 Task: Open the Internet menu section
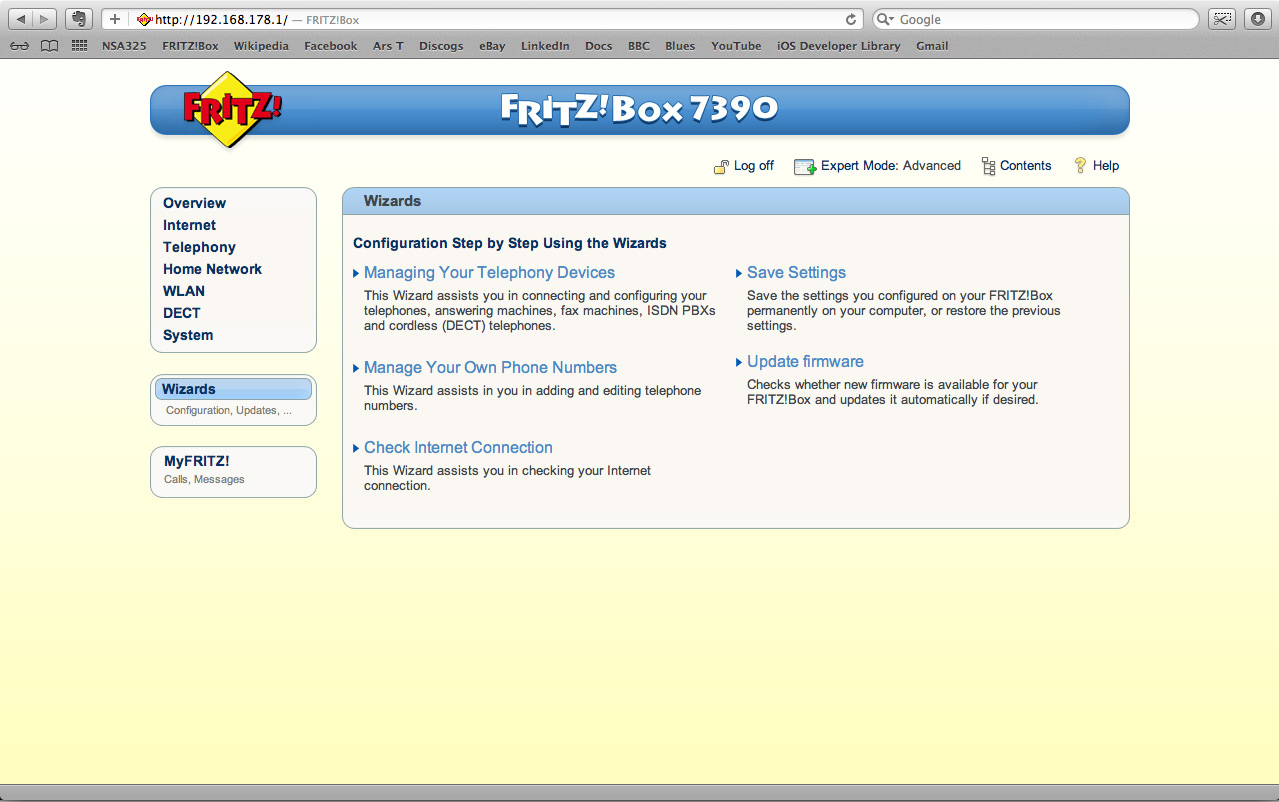(189, 225)
